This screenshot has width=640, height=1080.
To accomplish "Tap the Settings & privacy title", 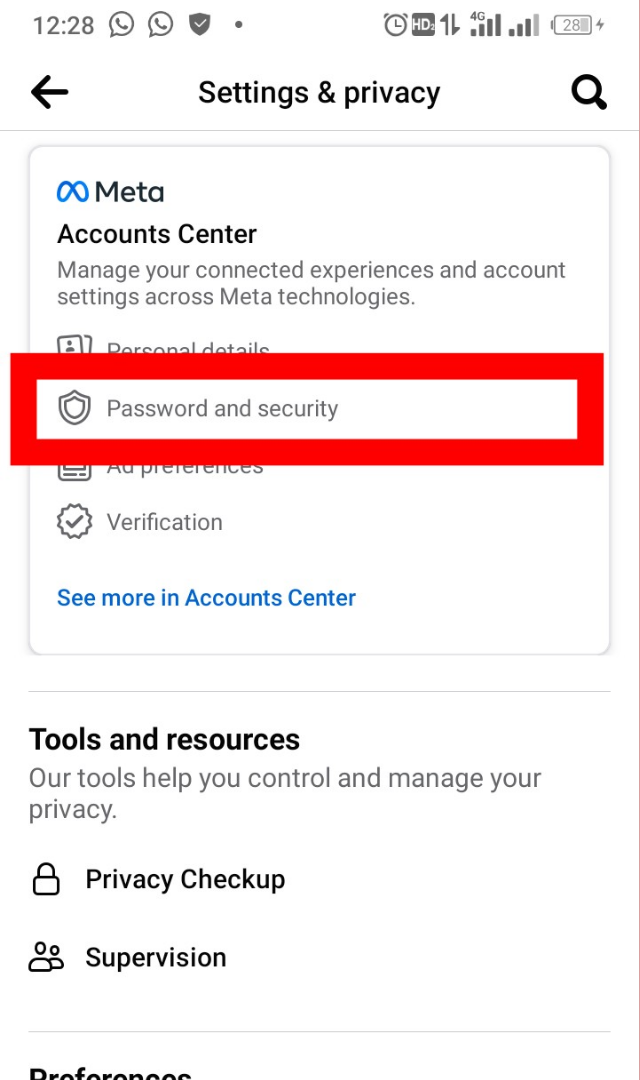I will click(319, 93).
